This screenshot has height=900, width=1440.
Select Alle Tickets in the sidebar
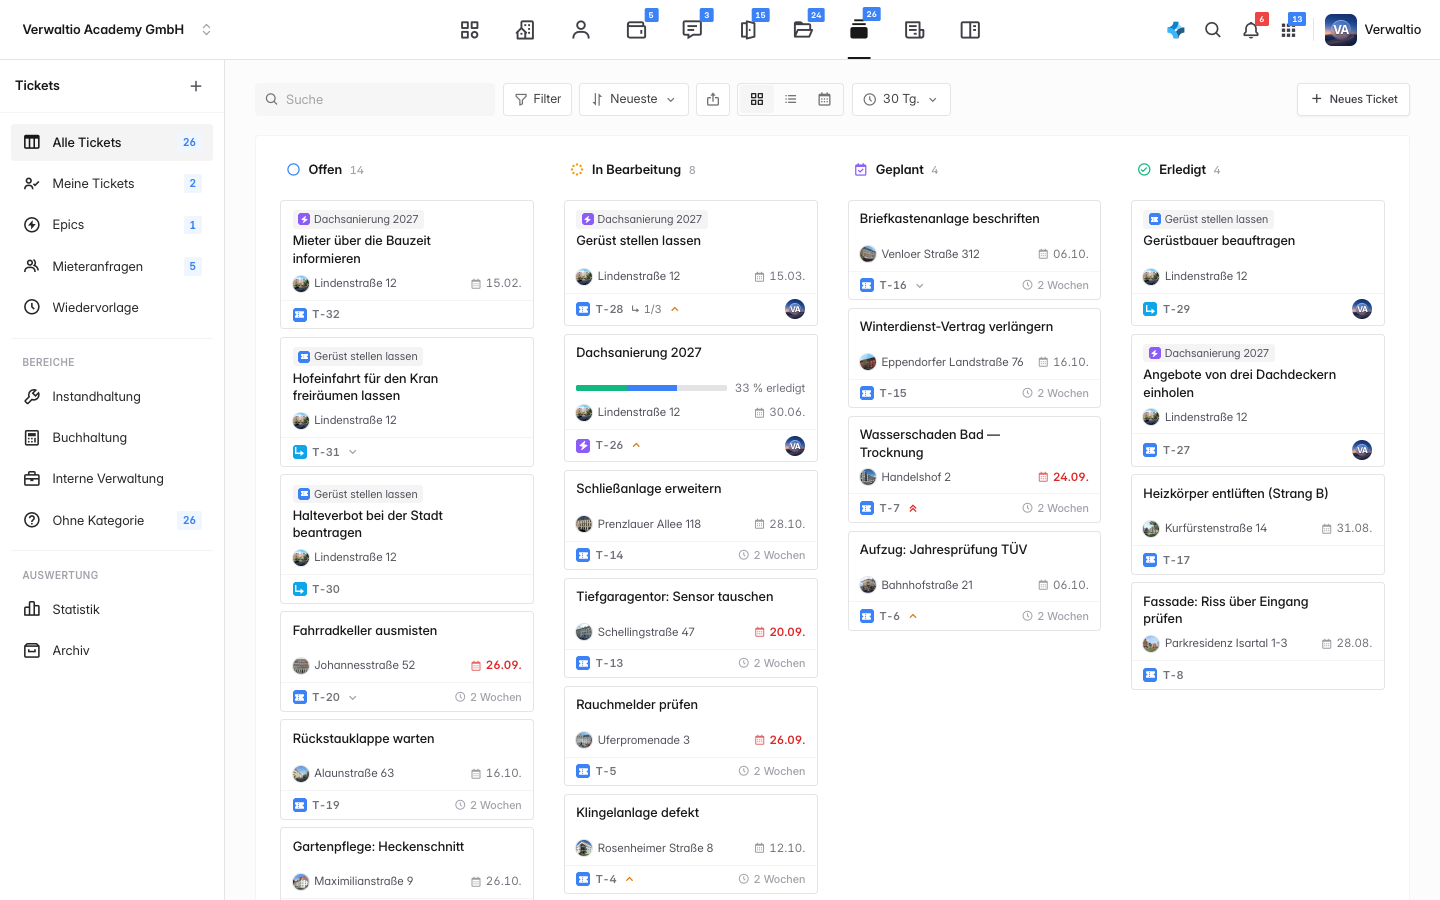112,142
